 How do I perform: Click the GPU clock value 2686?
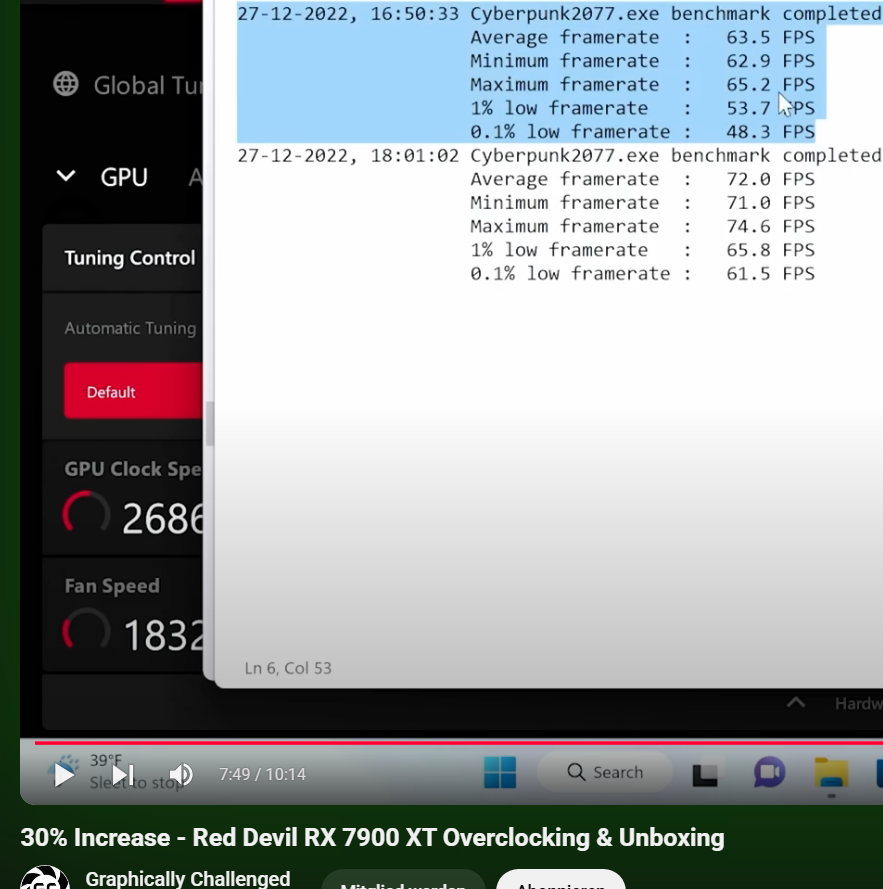click(x=163, y=519)
